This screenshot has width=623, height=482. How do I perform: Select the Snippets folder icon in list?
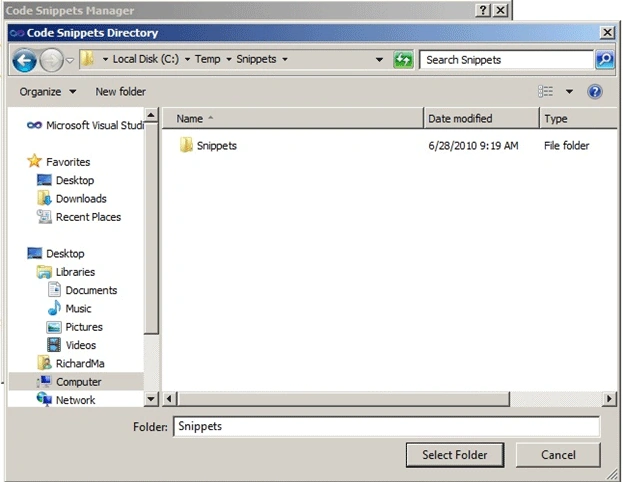pos(186,145)
